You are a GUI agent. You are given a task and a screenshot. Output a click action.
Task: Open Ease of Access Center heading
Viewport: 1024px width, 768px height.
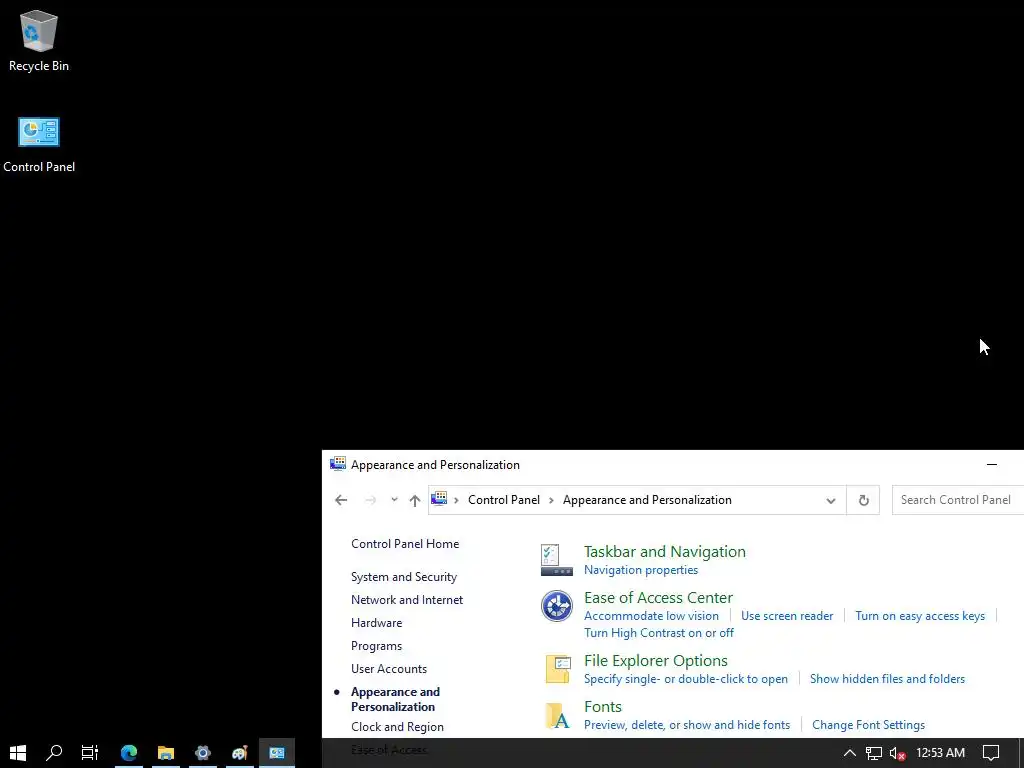pos(658,598)
